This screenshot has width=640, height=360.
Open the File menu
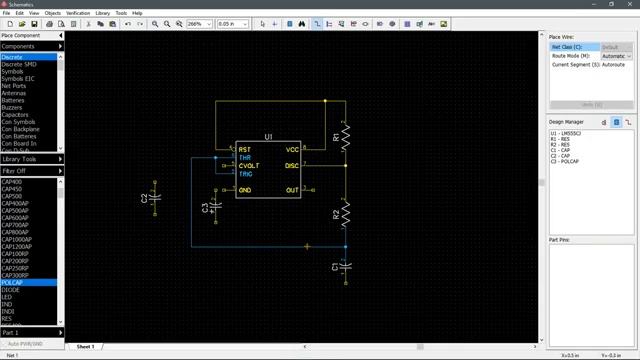7,13
